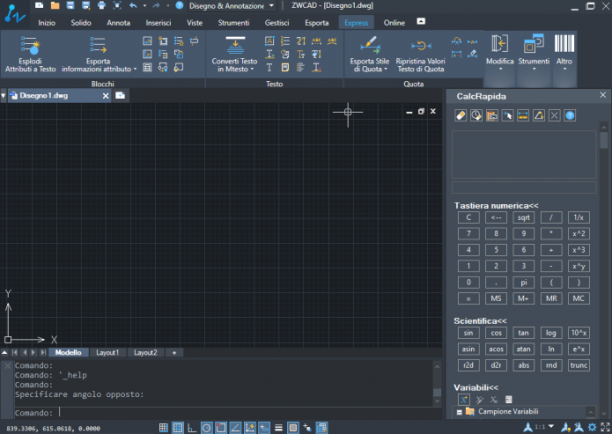
Task: Click the fullscreen icon in status bar
Action: click(x=605, y=427)
